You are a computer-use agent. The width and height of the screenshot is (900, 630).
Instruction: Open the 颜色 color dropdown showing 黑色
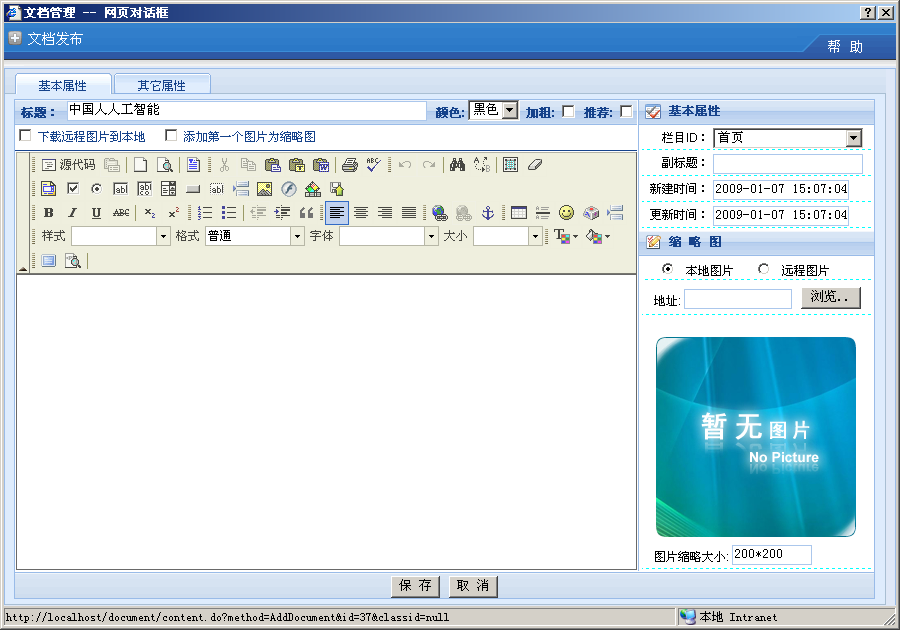(494, 110)
